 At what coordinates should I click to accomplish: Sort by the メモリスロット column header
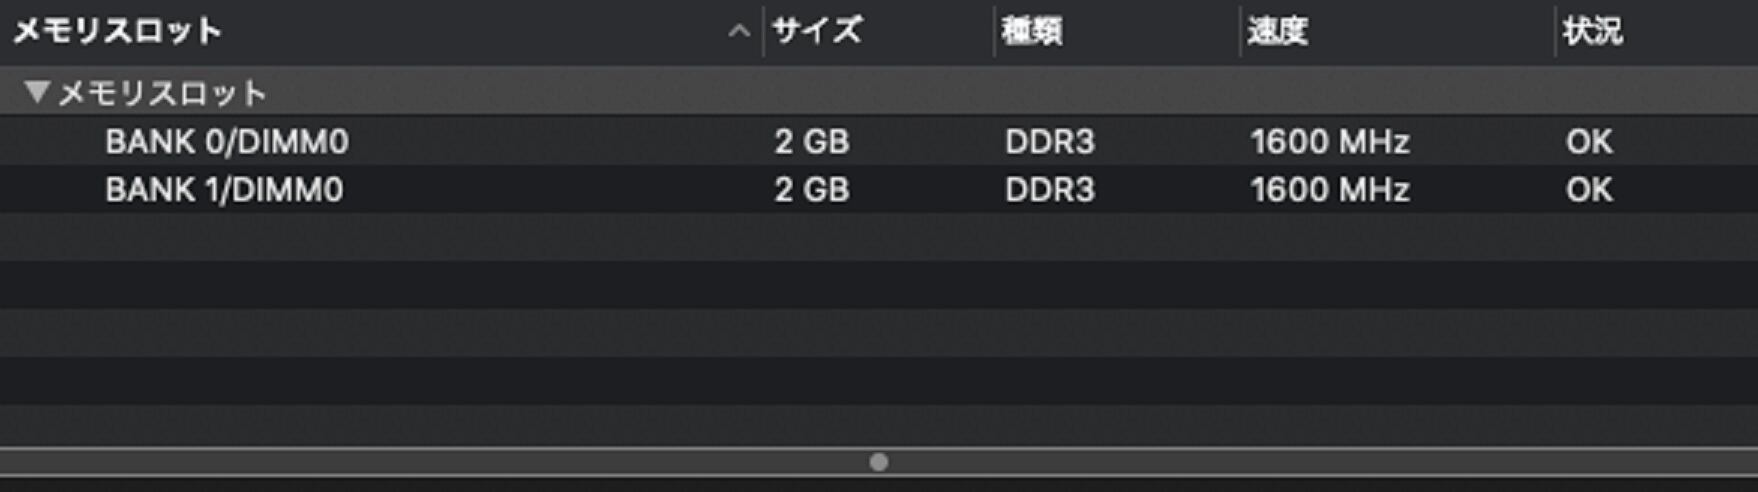point(117,31)
